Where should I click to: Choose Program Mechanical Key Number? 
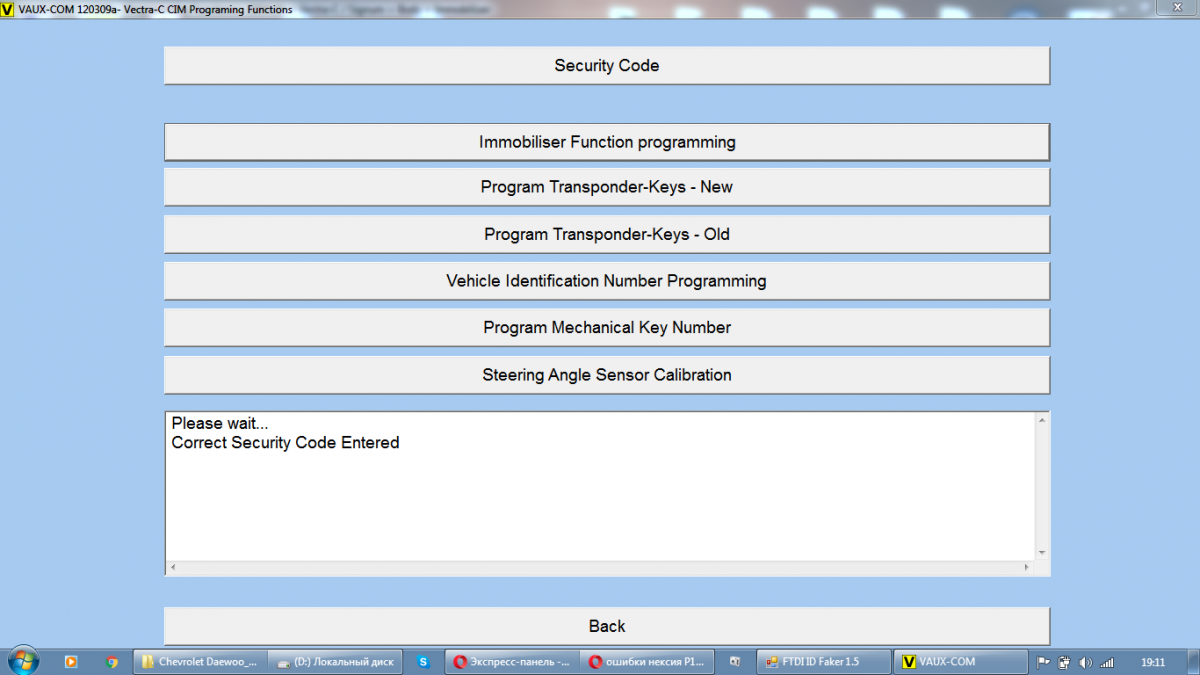[607, 327]
